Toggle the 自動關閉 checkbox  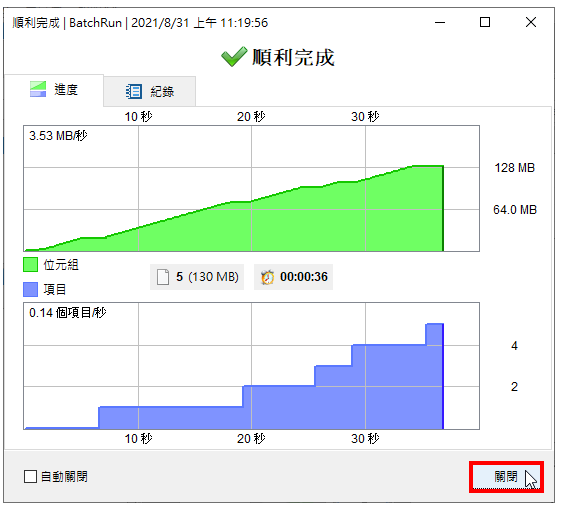[x=30, y=476]
